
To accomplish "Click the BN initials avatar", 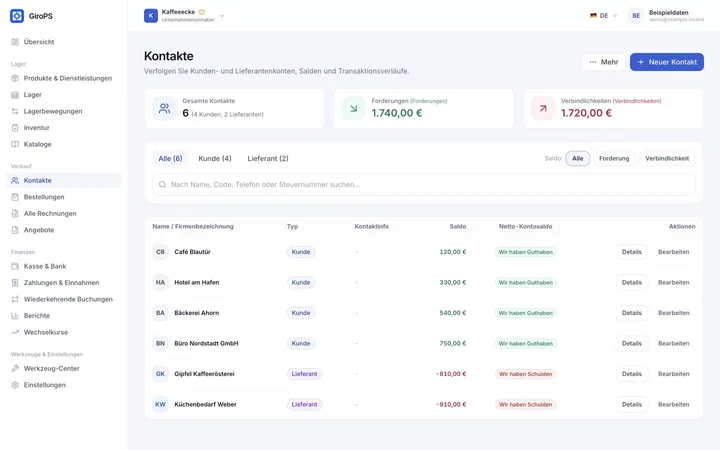I will pos(160,343).
